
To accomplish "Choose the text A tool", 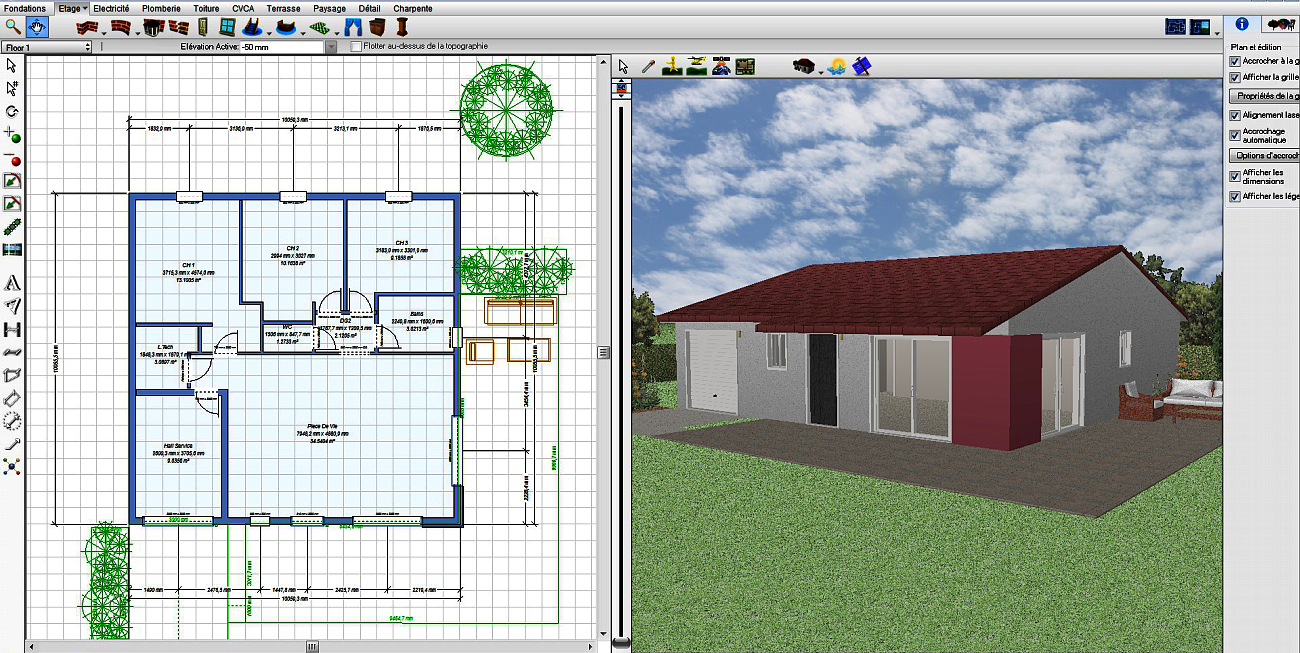I will (x=12, y=283).
